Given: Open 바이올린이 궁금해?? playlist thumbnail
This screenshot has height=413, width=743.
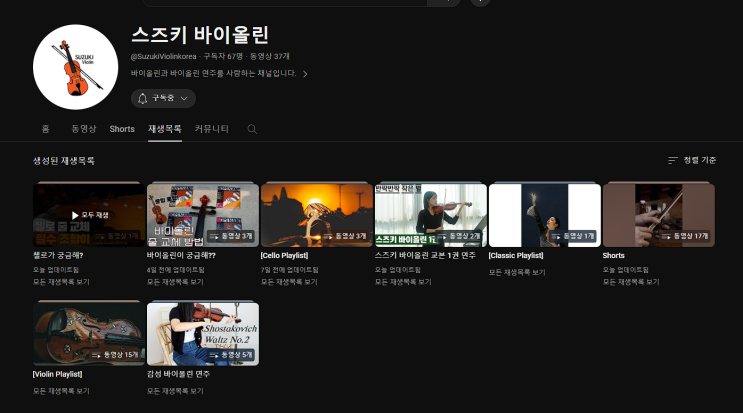Looking at the screenshot, I should [x=203, y=215].
